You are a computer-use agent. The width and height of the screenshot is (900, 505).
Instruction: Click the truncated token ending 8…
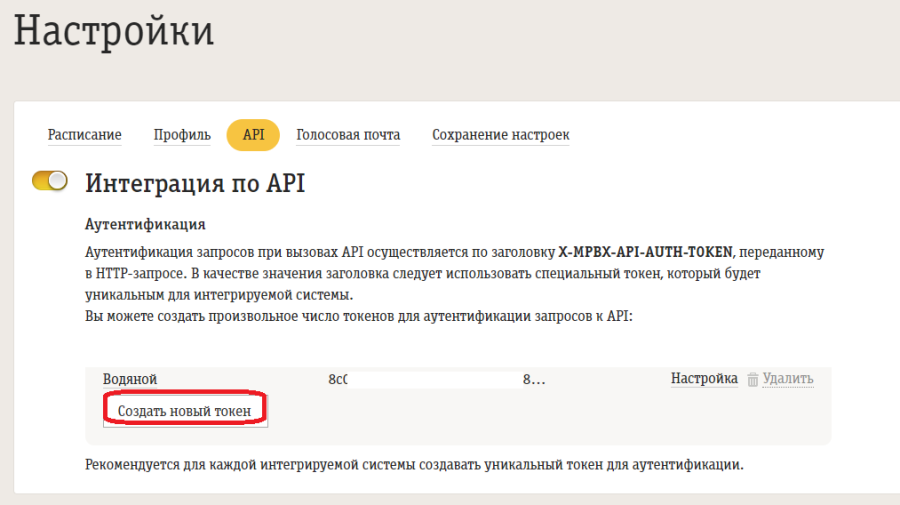(534, 380)
